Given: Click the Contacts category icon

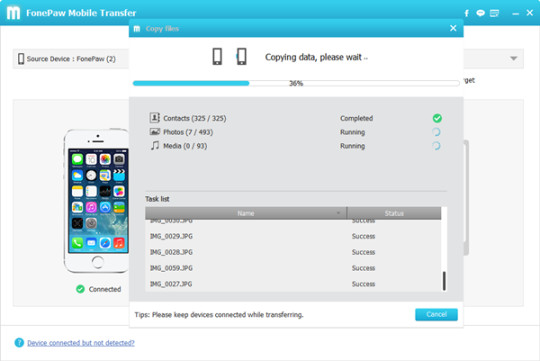Looking at the screenshot, I should tap(155, 118).
